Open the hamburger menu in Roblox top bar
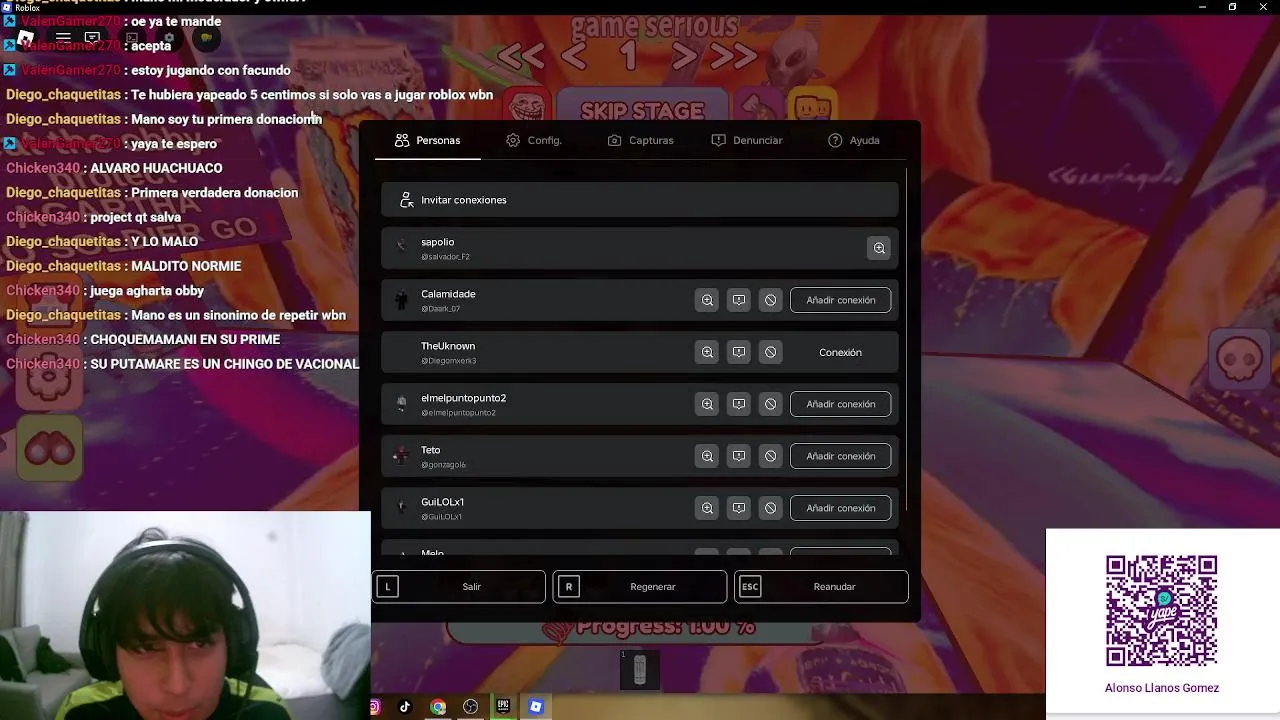Screen dimensions: 1280x720 [x=63, y=38]
